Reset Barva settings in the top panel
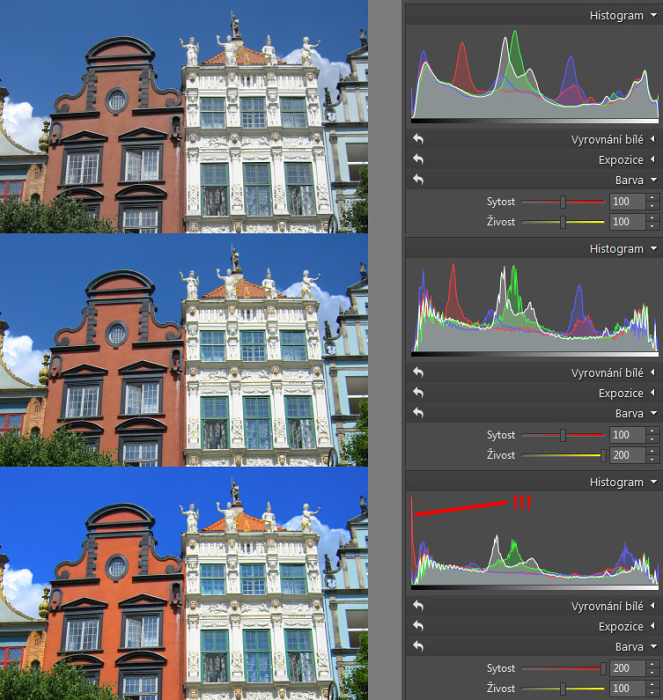The width and height of the screenshot is (663, 700). click(418, 179)
